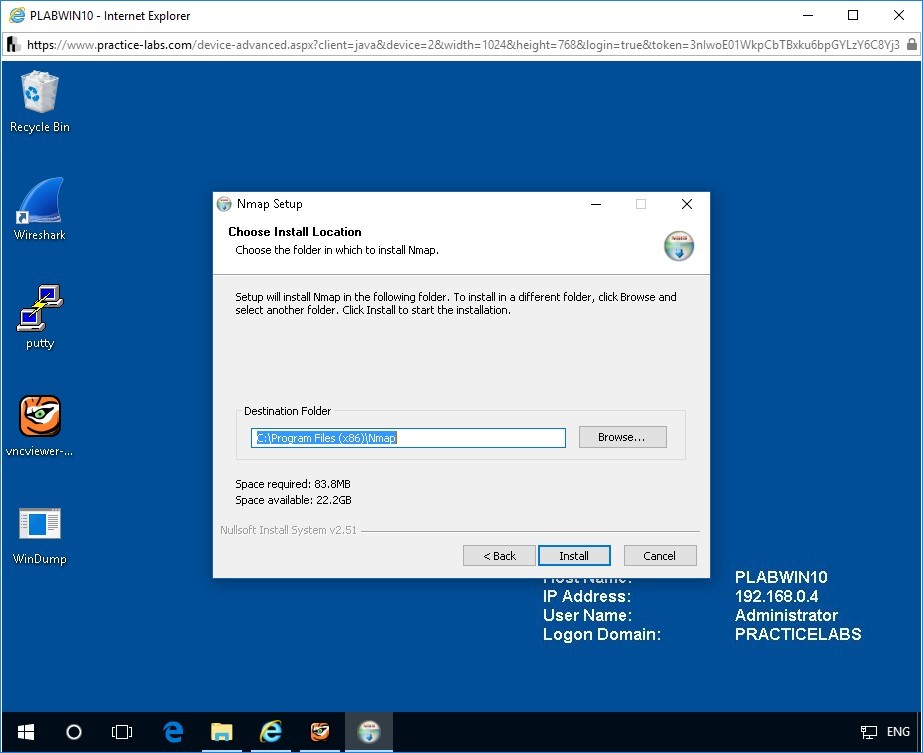This screenshot has height=753, width=923.
Task: Click the 'Space required: 83.8MB' text
Action: click(x=293, y=484)
